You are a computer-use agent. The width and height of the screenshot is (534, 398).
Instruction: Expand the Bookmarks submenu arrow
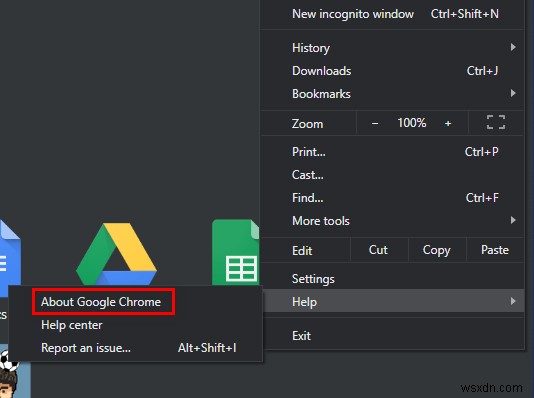coord(513,93)
